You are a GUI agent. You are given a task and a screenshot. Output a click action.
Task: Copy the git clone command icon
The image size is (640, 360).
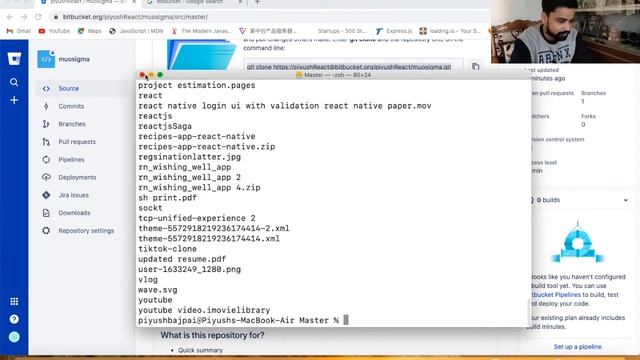click(x=476, y=66)
